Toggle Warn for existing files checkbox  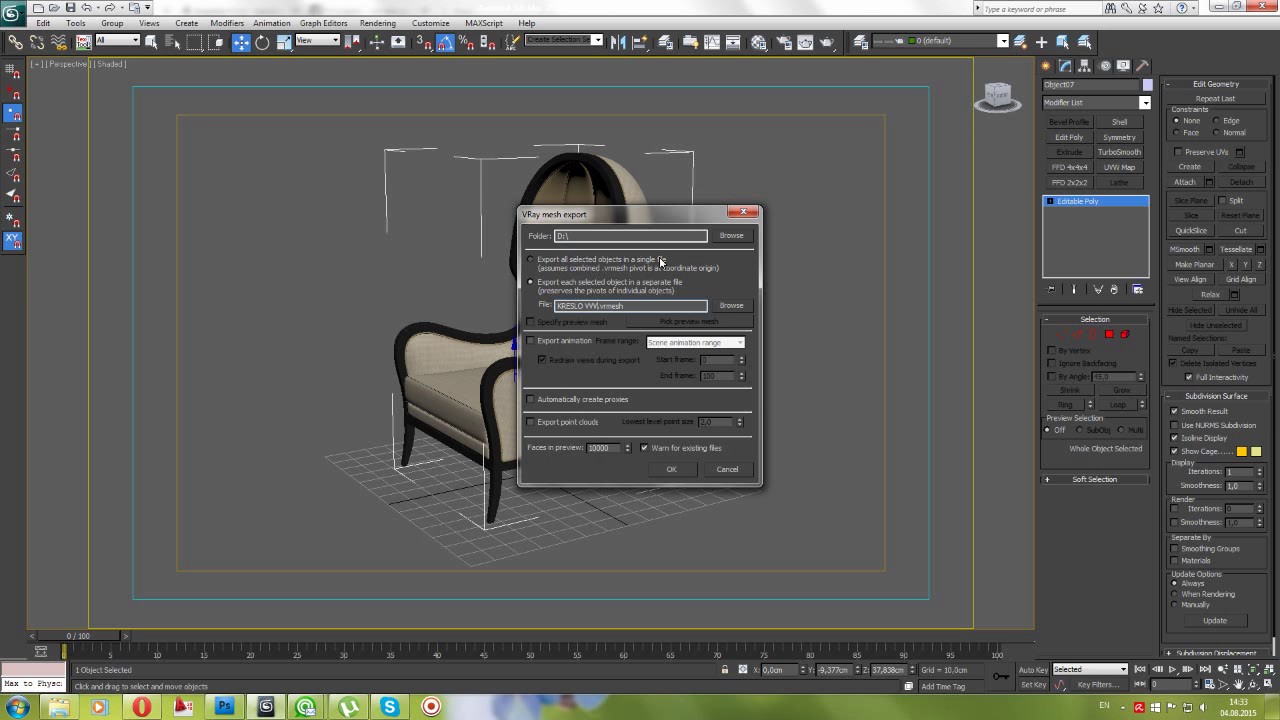coord(644,448)
